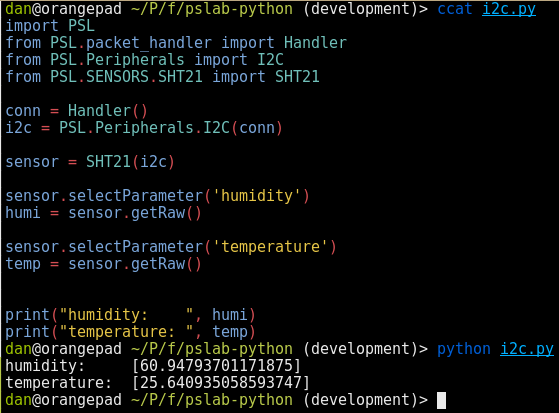Click the 'temp = sensor.getRaw()' line
559x413 pixels.
103,264
